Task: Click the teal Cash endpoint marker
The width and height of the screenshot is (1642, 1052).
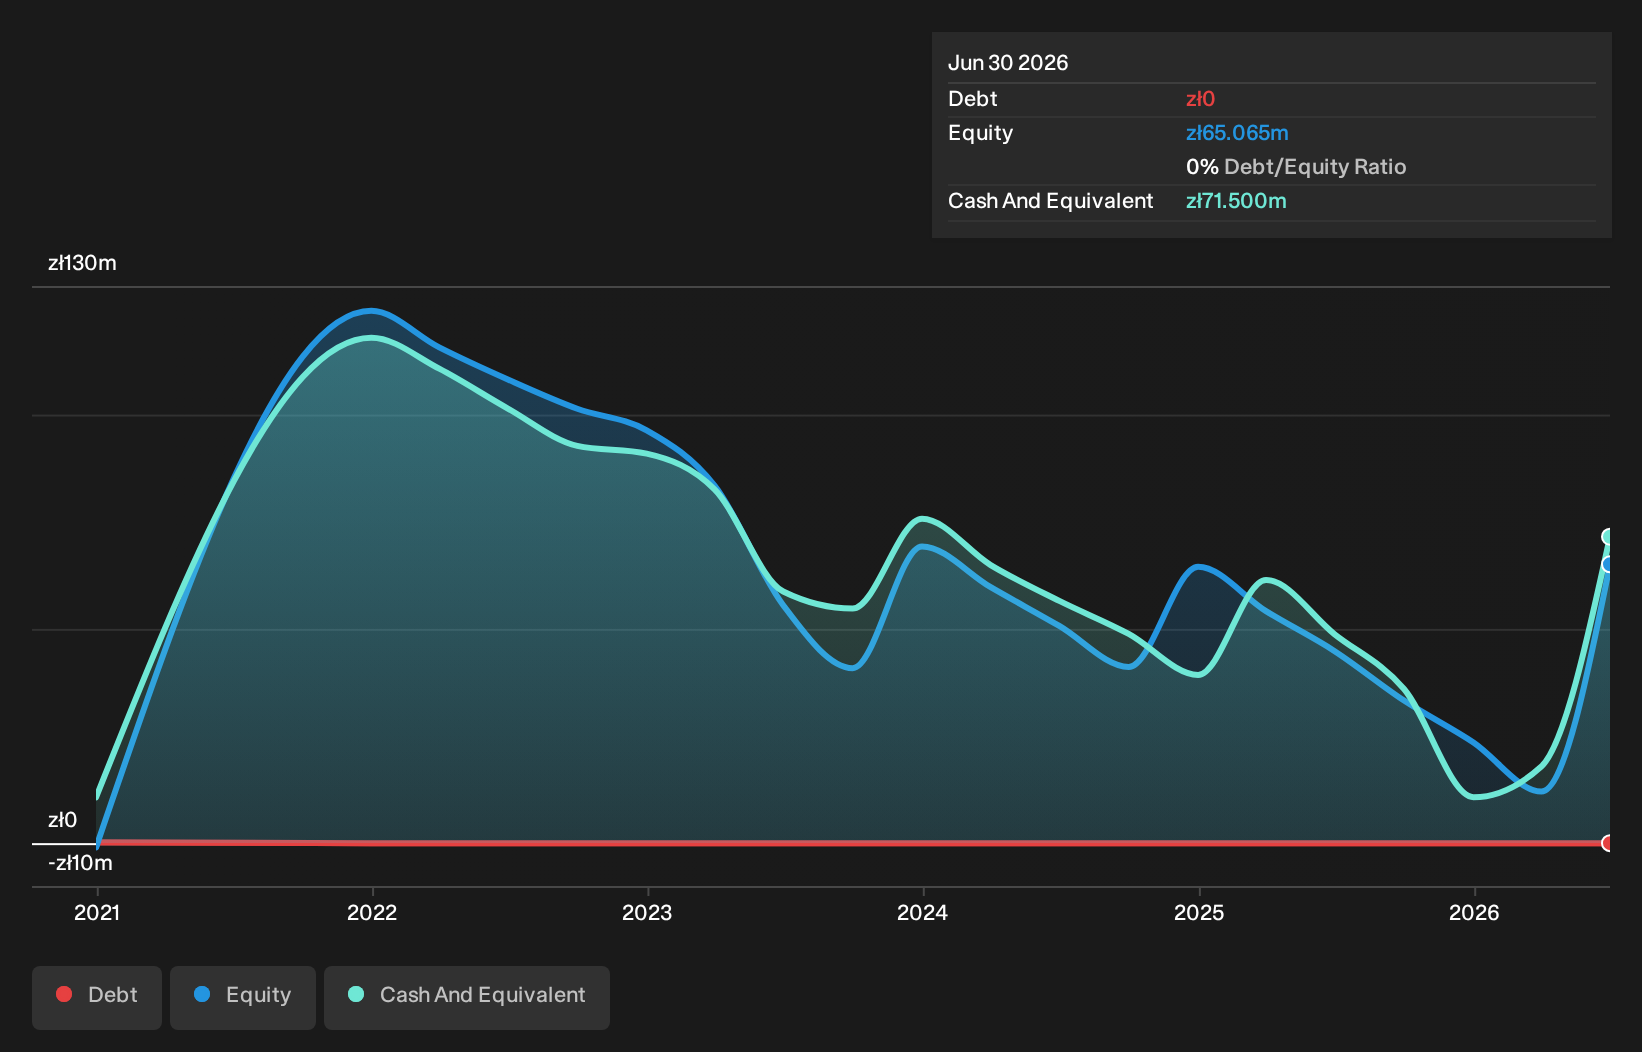Action: (x=1608, y=537)
